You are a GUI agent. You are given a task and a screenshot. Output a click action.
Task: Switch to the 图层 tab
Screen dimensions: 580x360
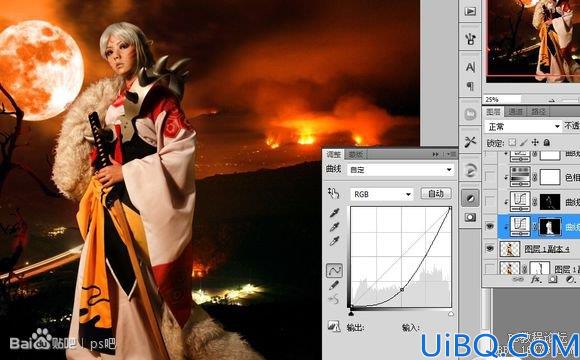click(493, 111)
